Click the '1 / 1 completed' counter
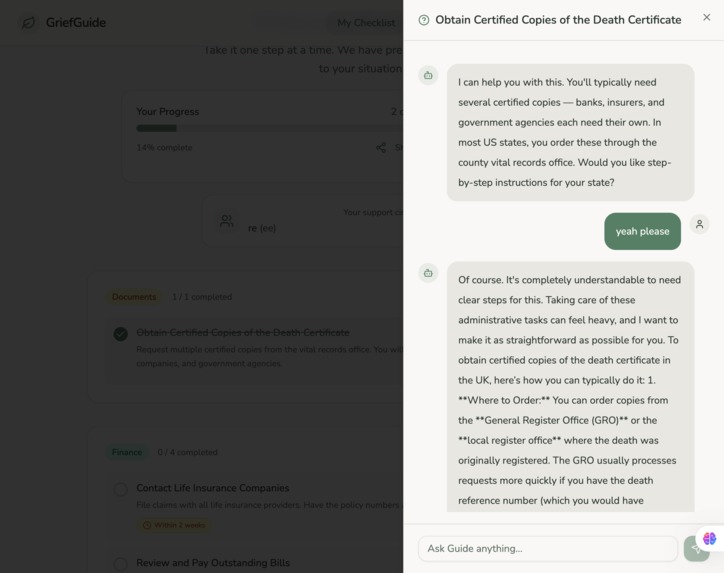 pyautogui.click(x=202, y=297)
